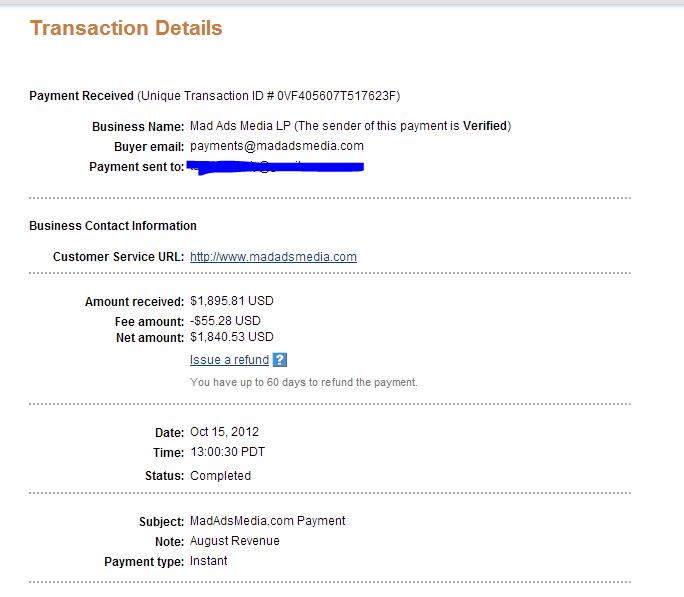Click the blue question mark help icon
This screenshot has height=597, width=684.
(280, 360)
